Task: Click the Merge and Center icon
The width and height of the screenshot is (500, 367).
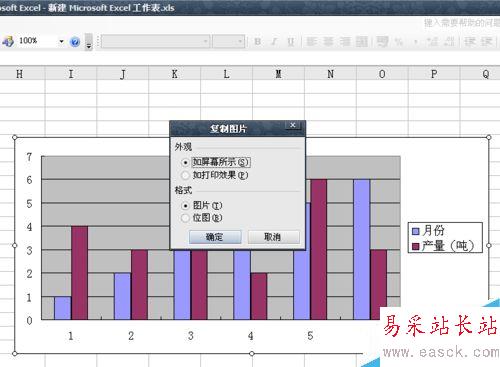Action: pos(362,42)
